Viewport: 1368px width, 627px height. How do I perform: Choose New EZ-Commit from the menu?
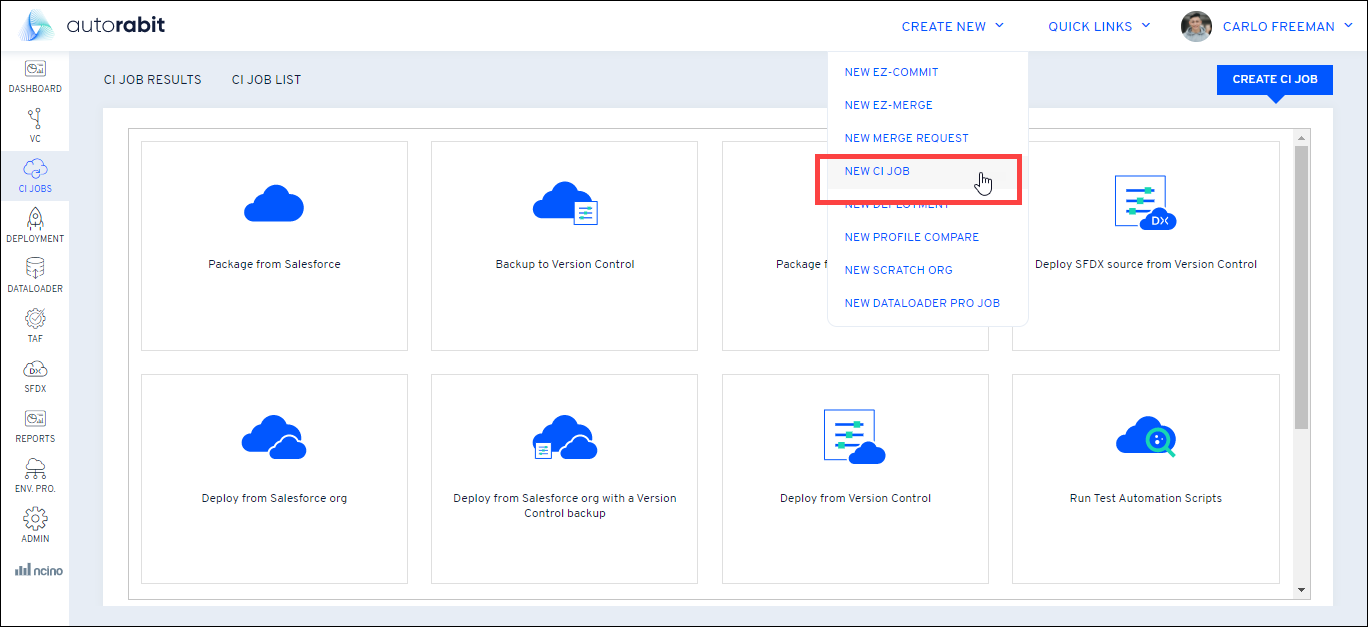891,72
